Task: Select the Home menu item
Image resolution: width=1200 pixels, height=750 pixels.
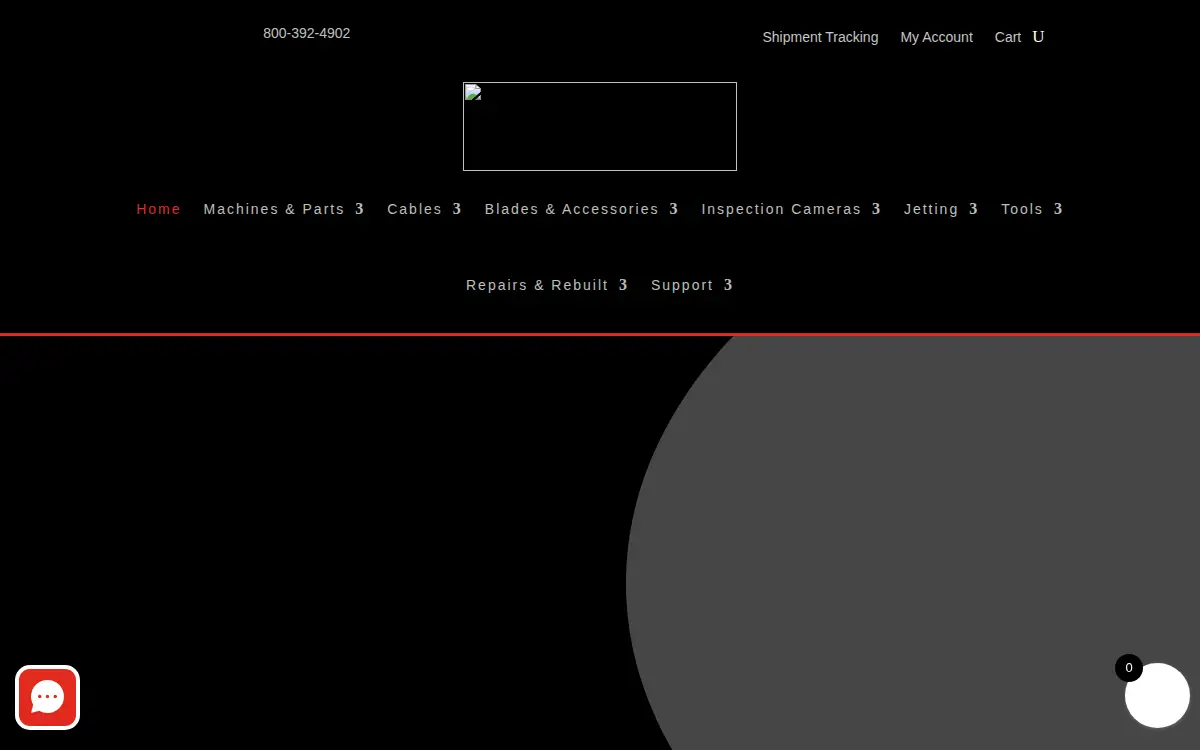Action: point(159,209)
